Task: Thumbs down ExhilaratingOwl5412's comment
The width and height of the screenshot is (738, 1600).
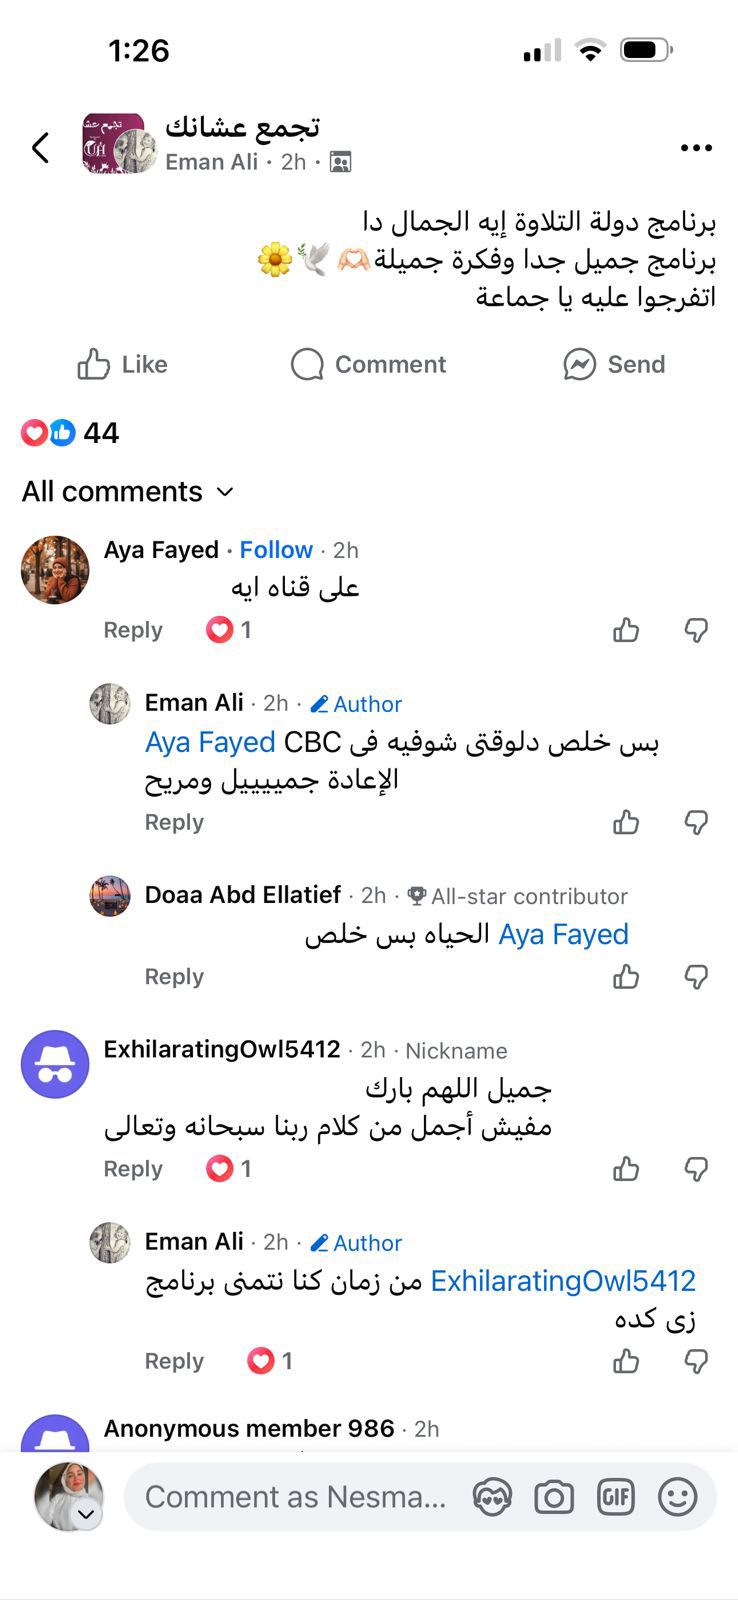Action: [x=696, y=1169]
